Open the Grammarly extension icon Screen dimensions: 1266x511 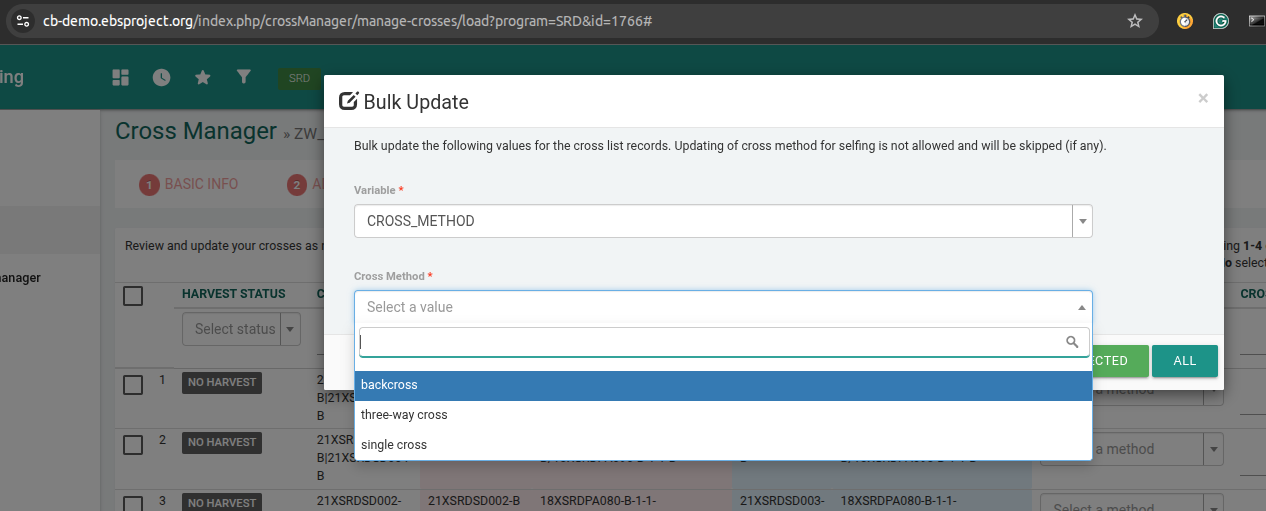coord(1221,21)
